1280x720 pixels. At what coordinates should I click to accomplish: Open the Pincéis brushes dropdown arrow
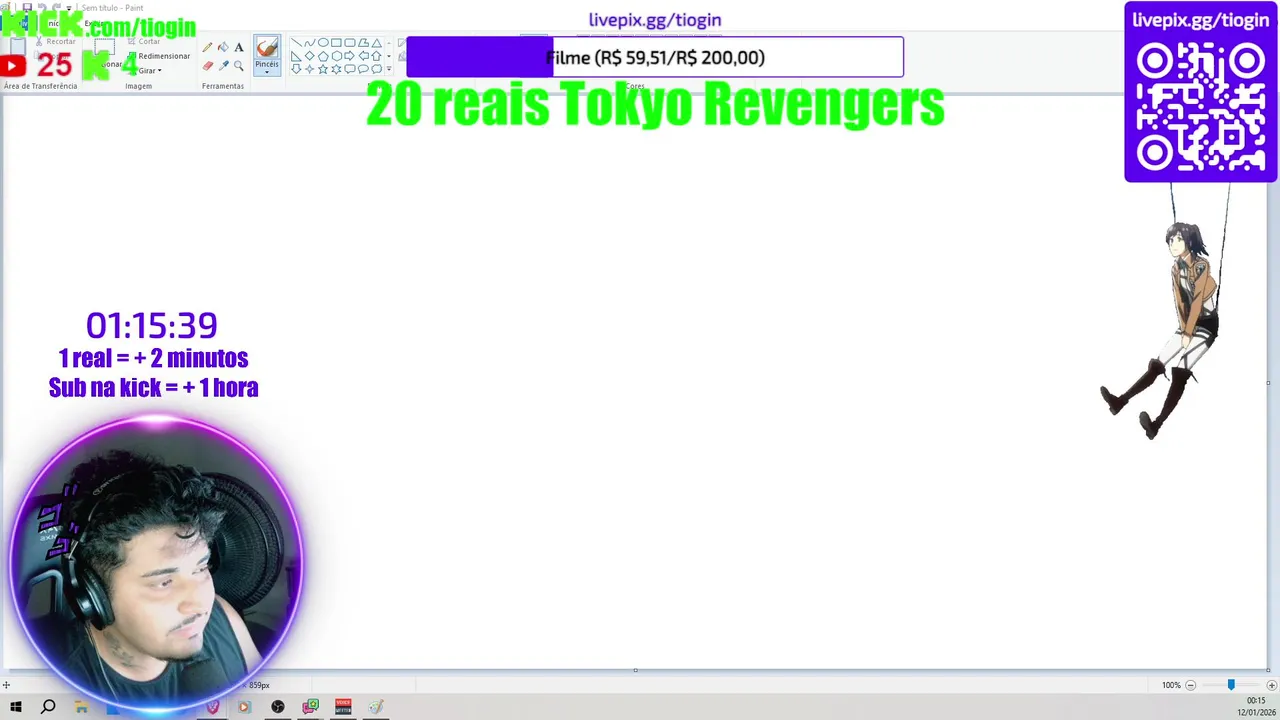[x=267, y=72]
